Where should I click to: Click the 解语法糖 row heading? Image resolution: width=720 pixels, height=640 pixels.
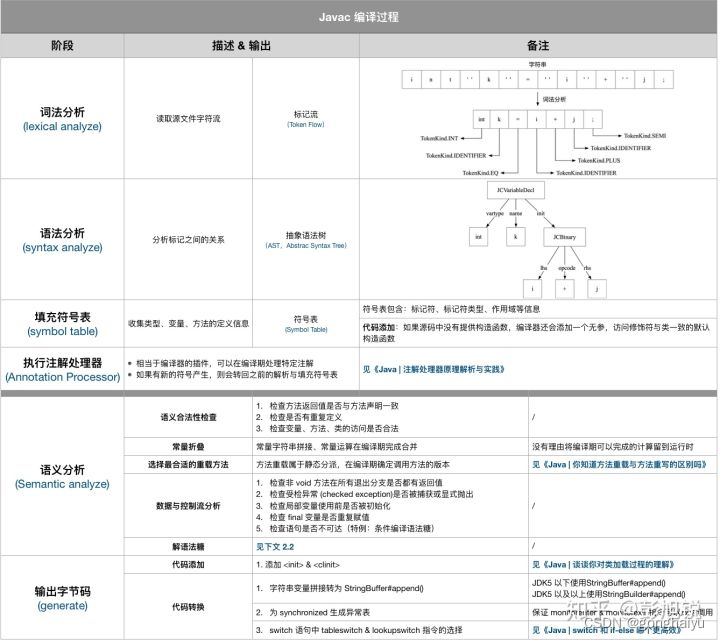(188, 546)
